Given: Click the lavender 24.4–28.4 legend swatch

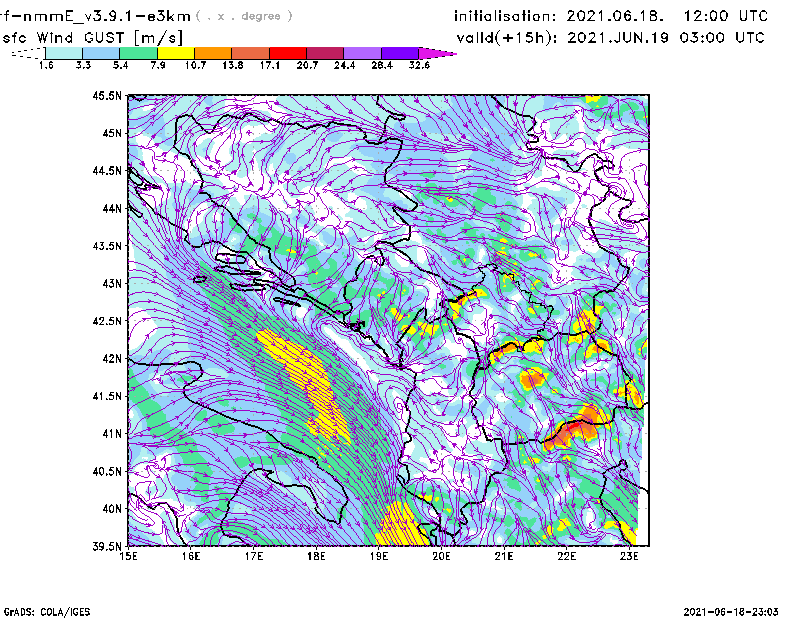Looking at the screenshot, I should [x=362, y=53].
